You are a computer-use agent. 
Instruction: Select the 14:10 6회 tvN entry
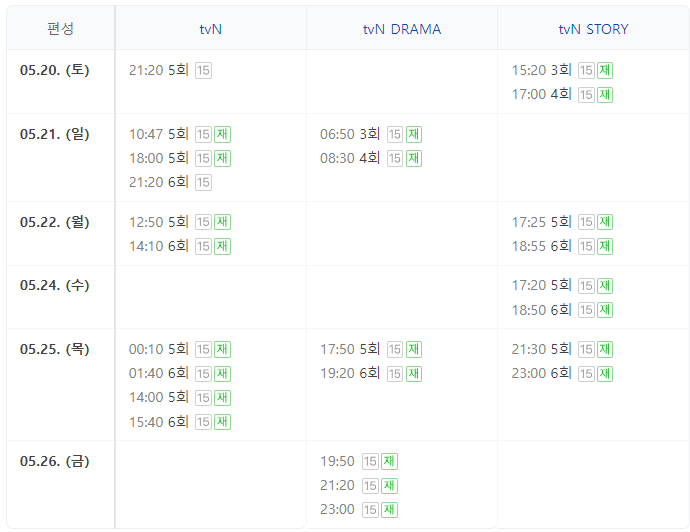click(159, 246)
